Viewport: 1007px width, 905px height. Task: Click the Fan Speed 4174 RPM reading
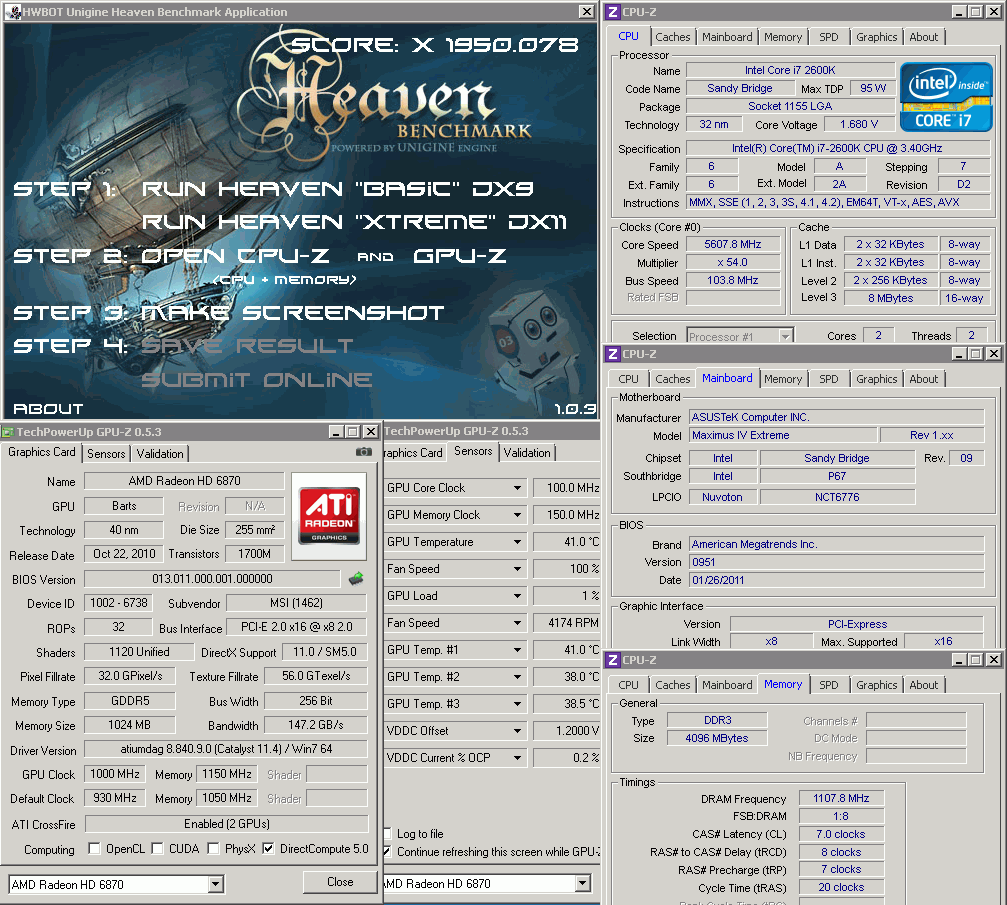(566, 623)
